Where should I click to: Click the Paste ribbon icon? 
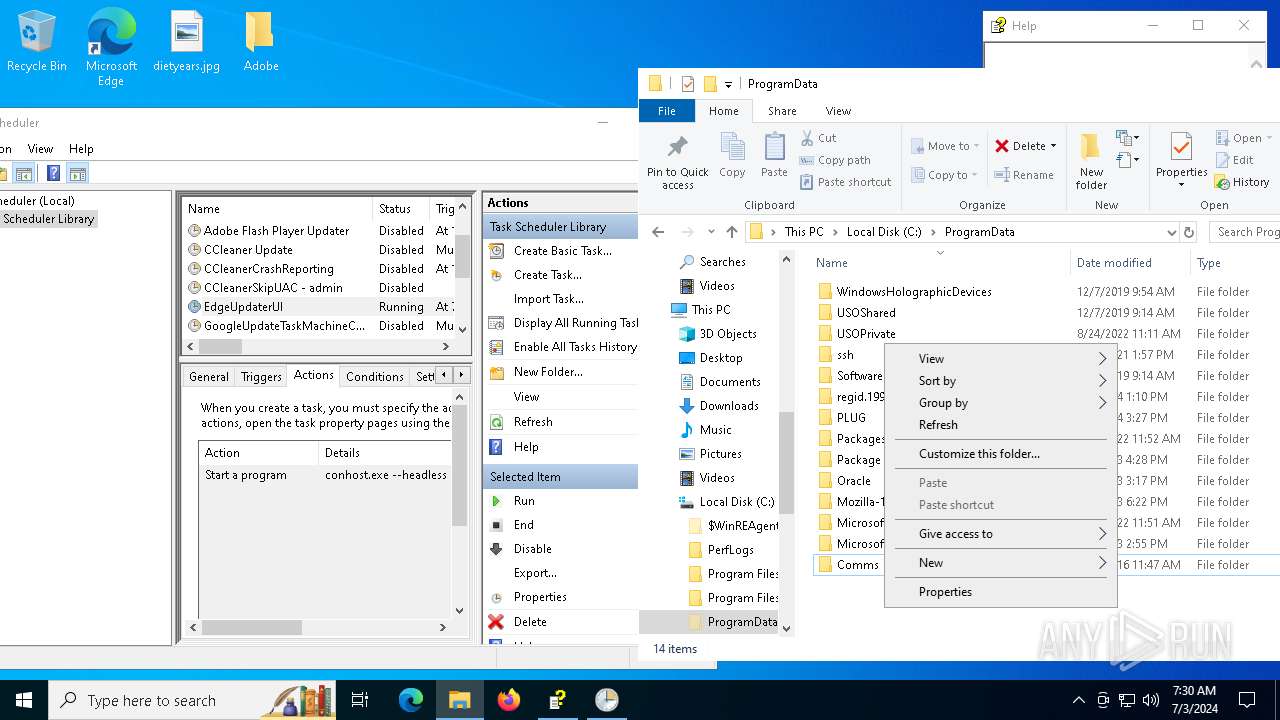click(774, 156)
